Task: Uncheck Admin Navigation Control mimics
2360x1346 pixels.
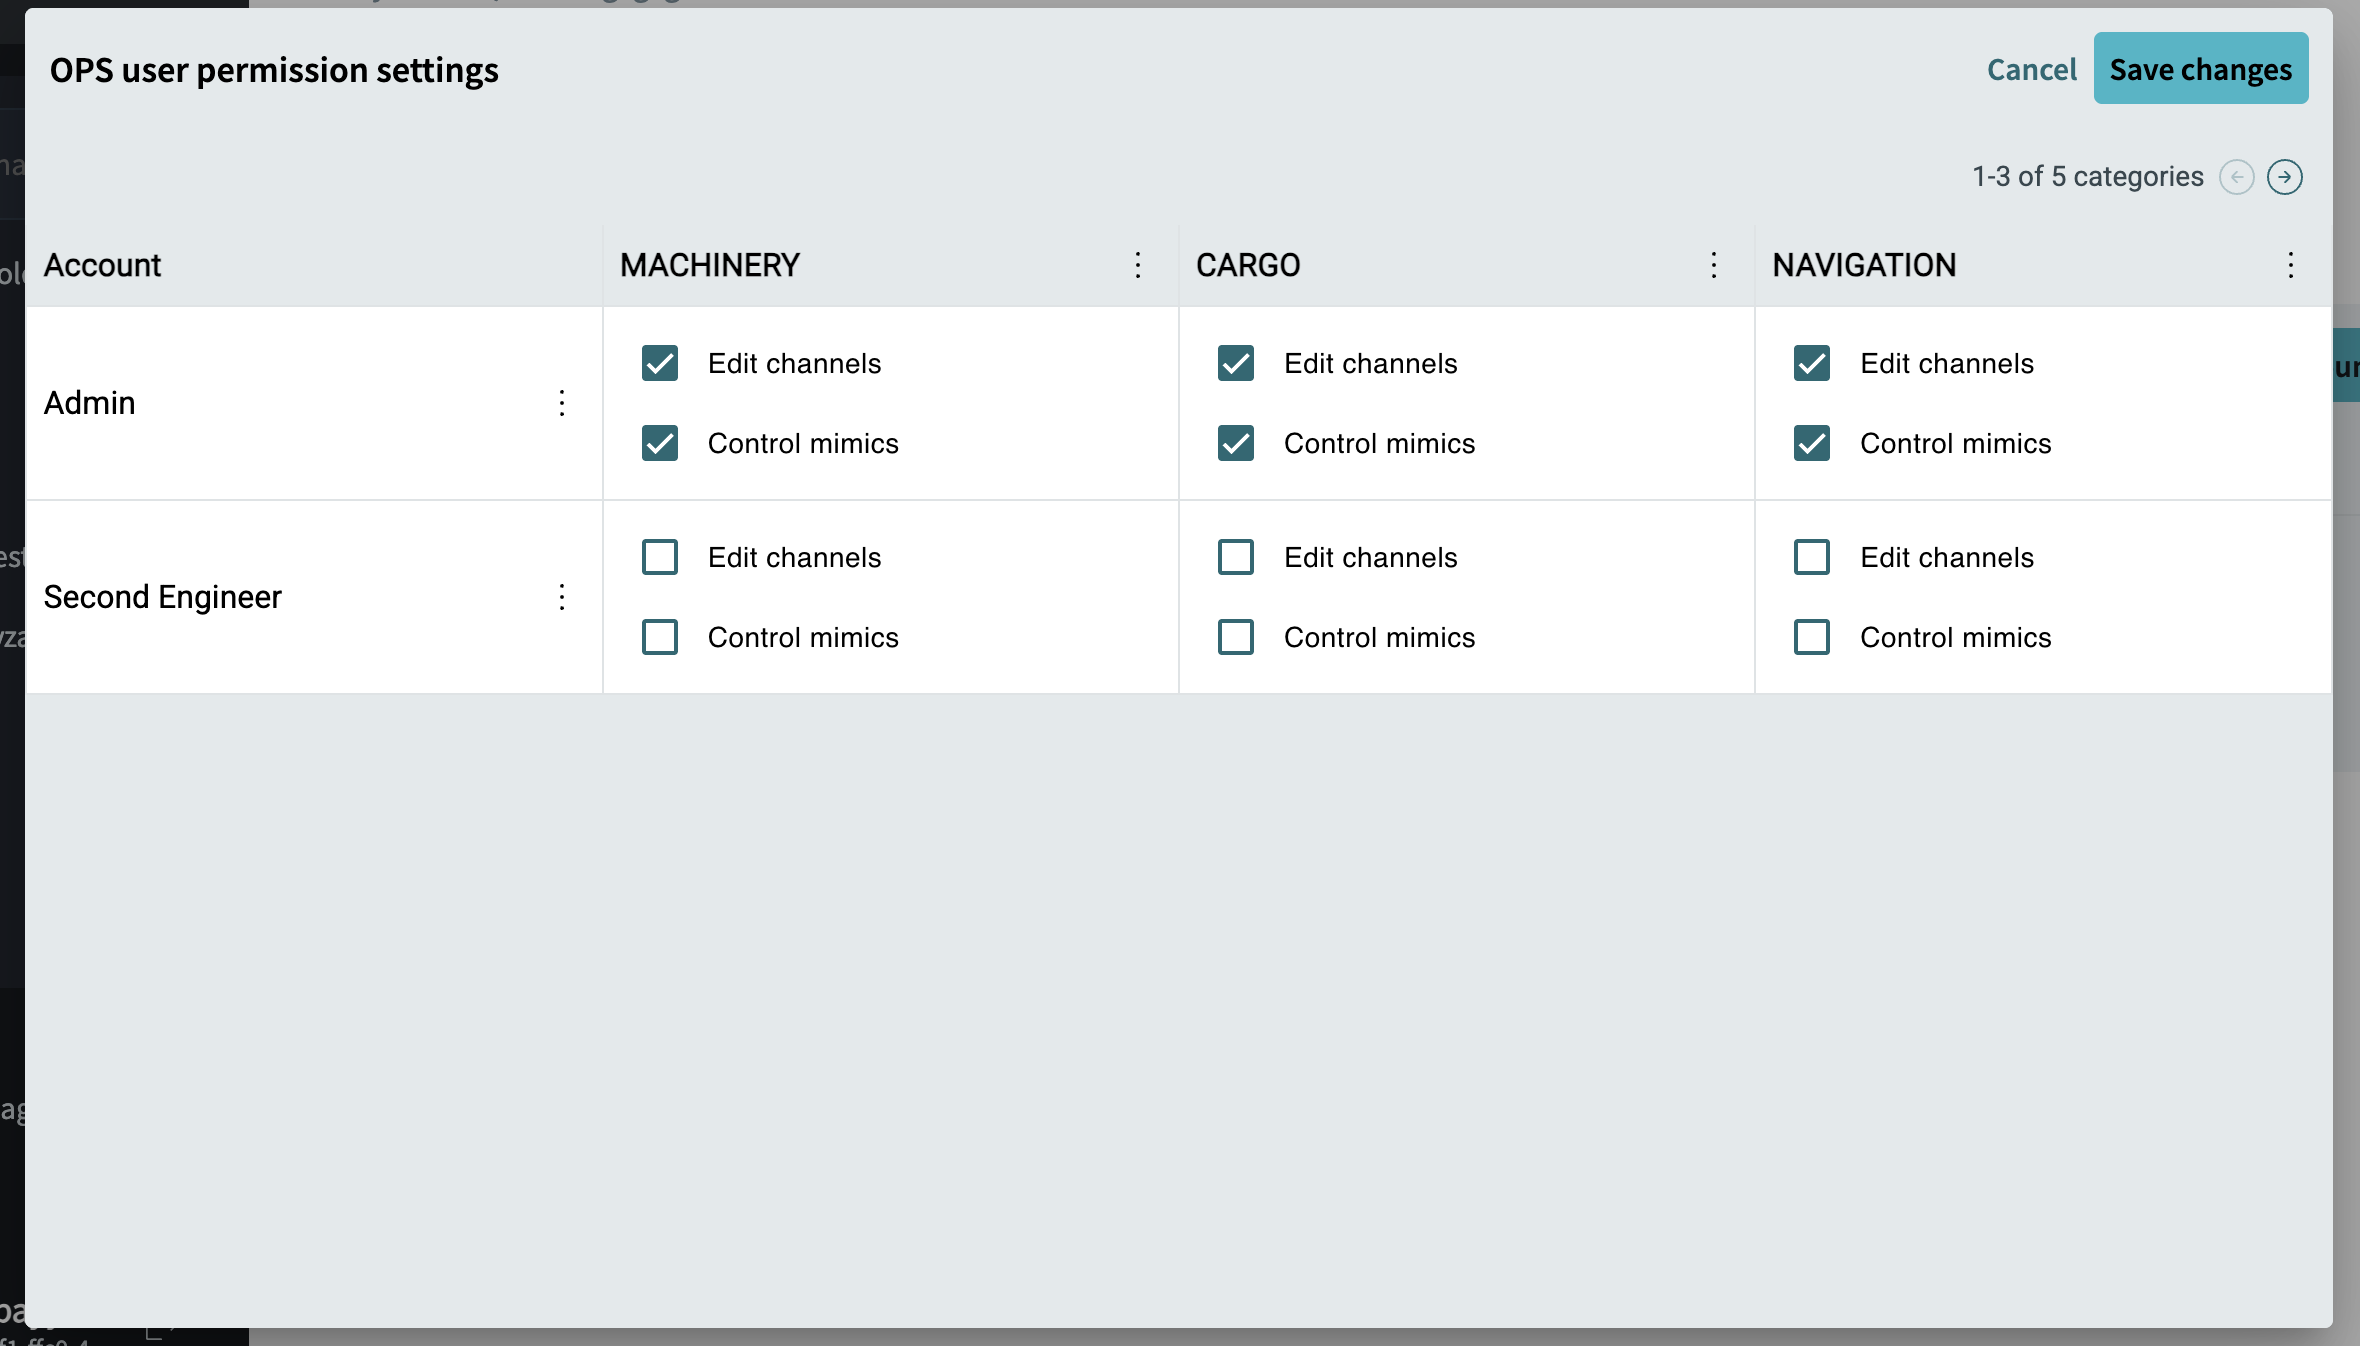Action: pos(1812,443)
